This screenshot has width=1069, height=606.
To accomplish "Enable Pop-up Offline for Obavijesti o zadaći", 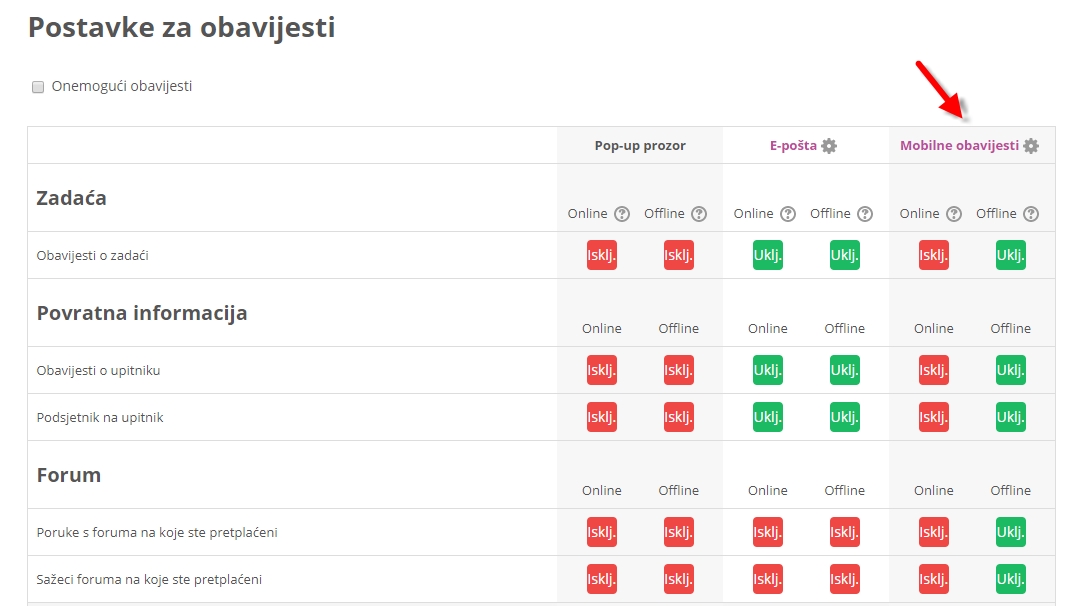I will [x=679, y=255].
